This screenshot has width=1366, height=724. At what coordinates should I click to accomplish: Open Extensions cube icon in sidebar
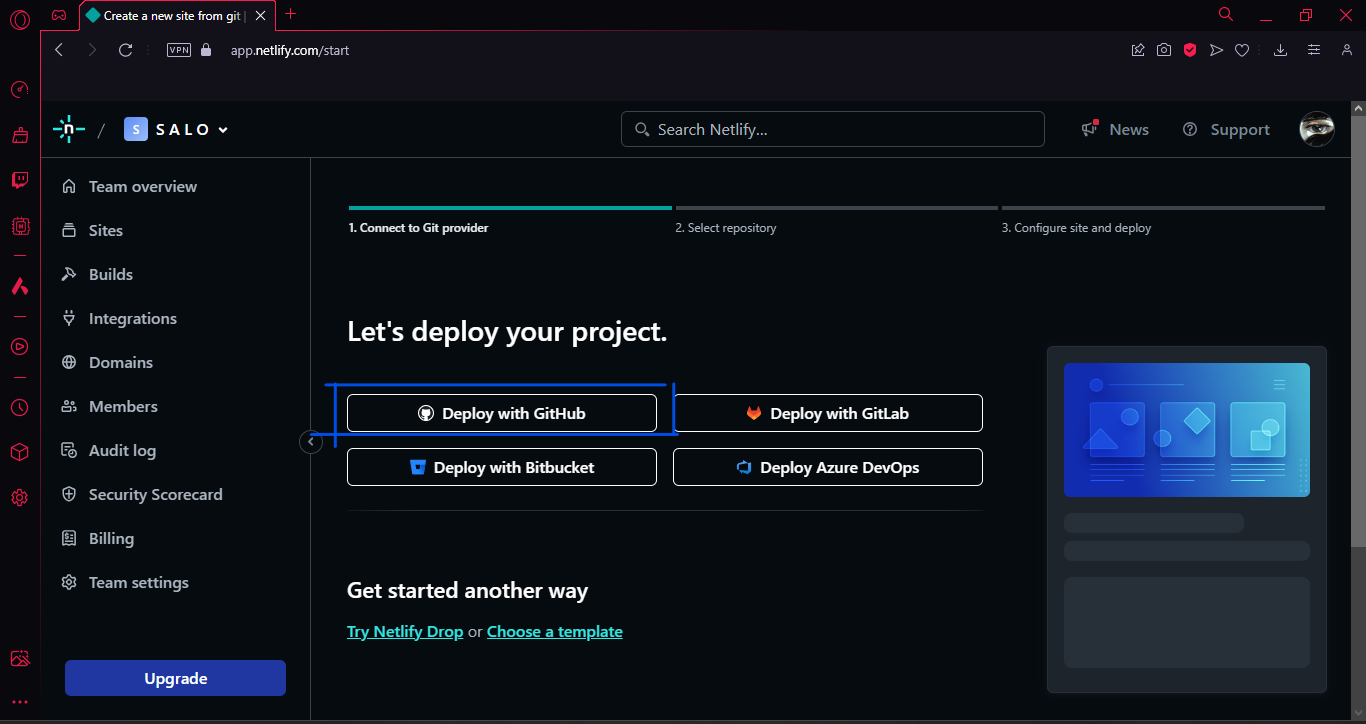point(19,452)
